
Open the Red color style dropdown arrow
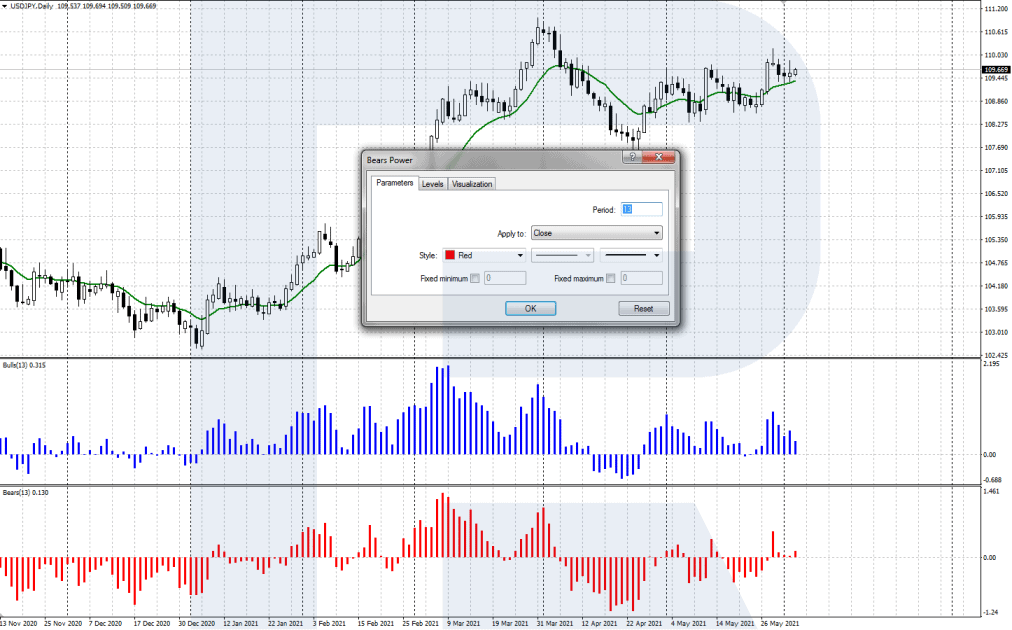pos(520,255)
